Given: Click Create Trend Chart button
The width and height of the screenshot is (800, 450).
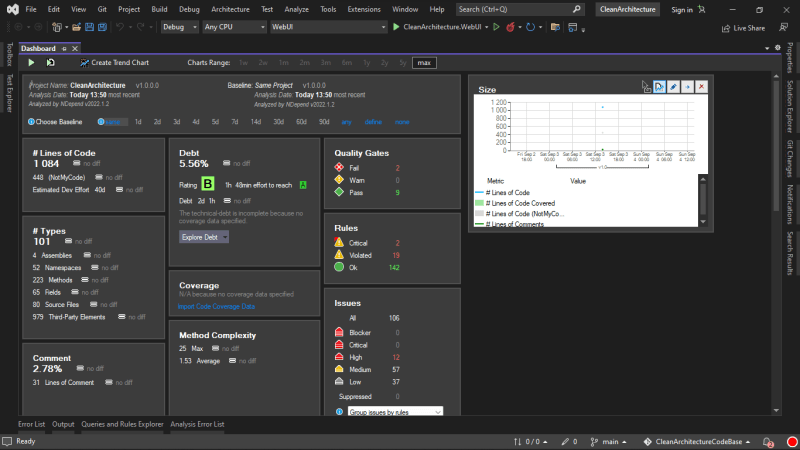Looking at the screenshot, I should click(x=115, y=63).
